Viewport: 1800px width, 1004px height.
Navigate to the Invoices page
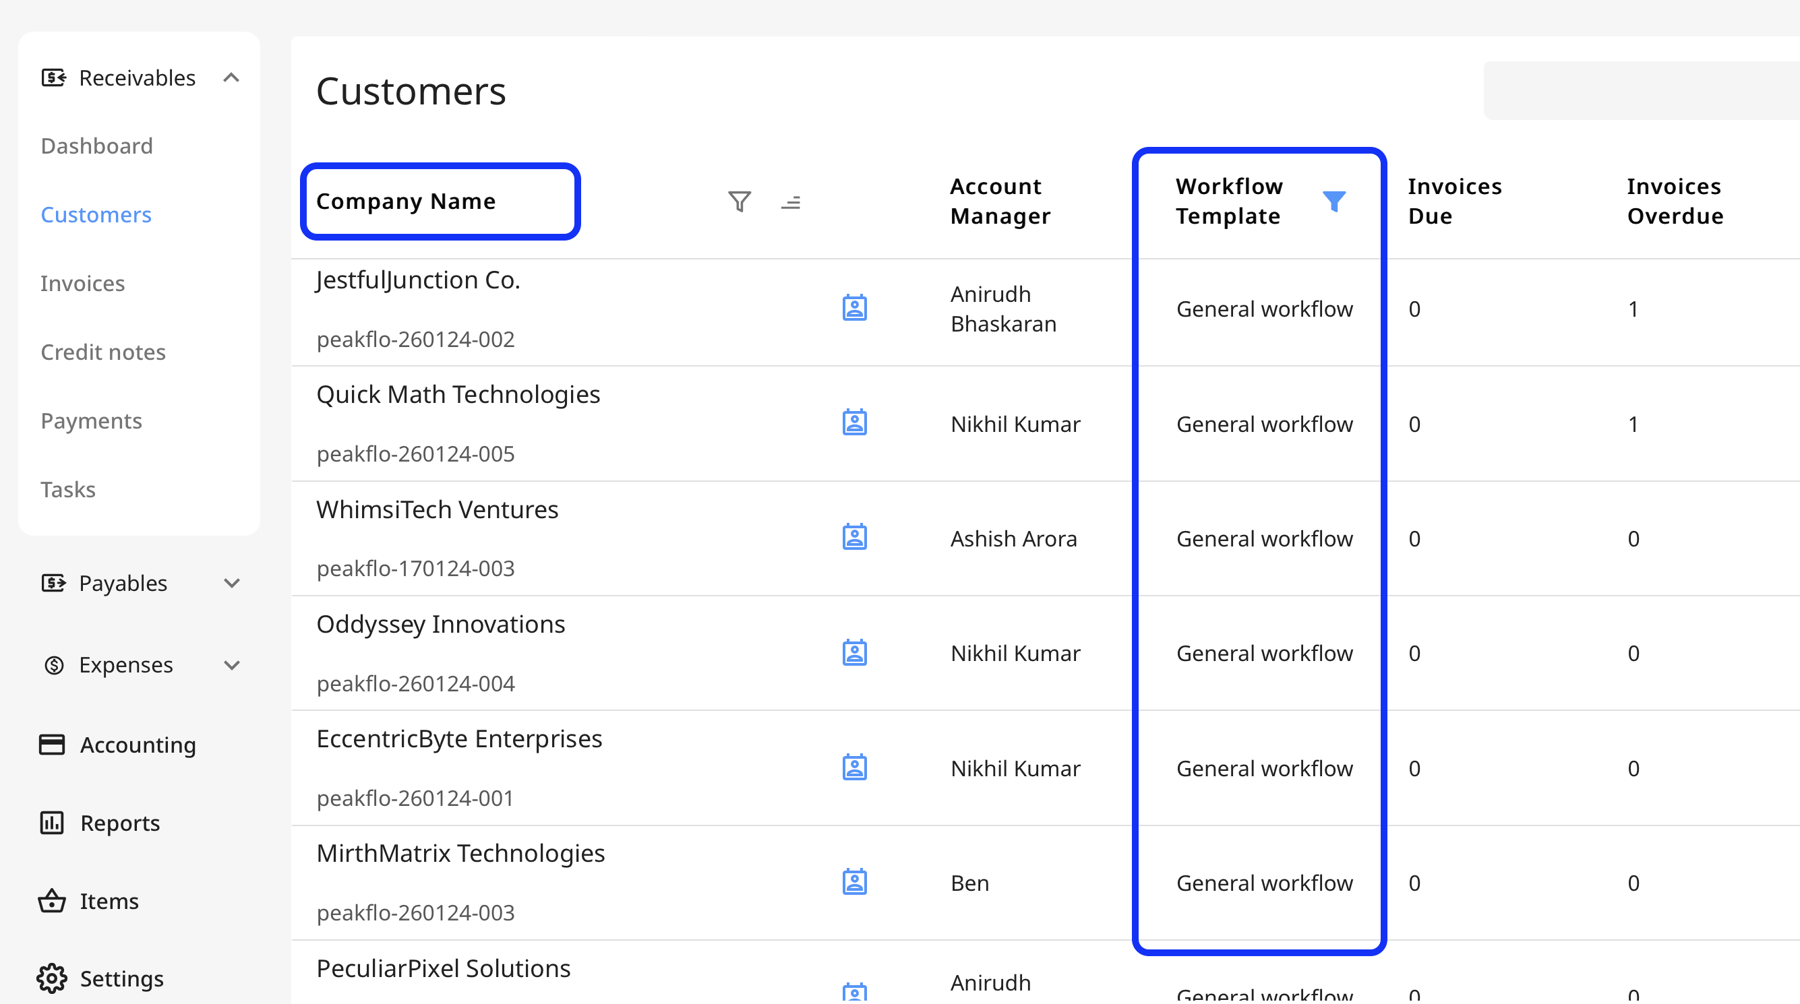[82, 283]
